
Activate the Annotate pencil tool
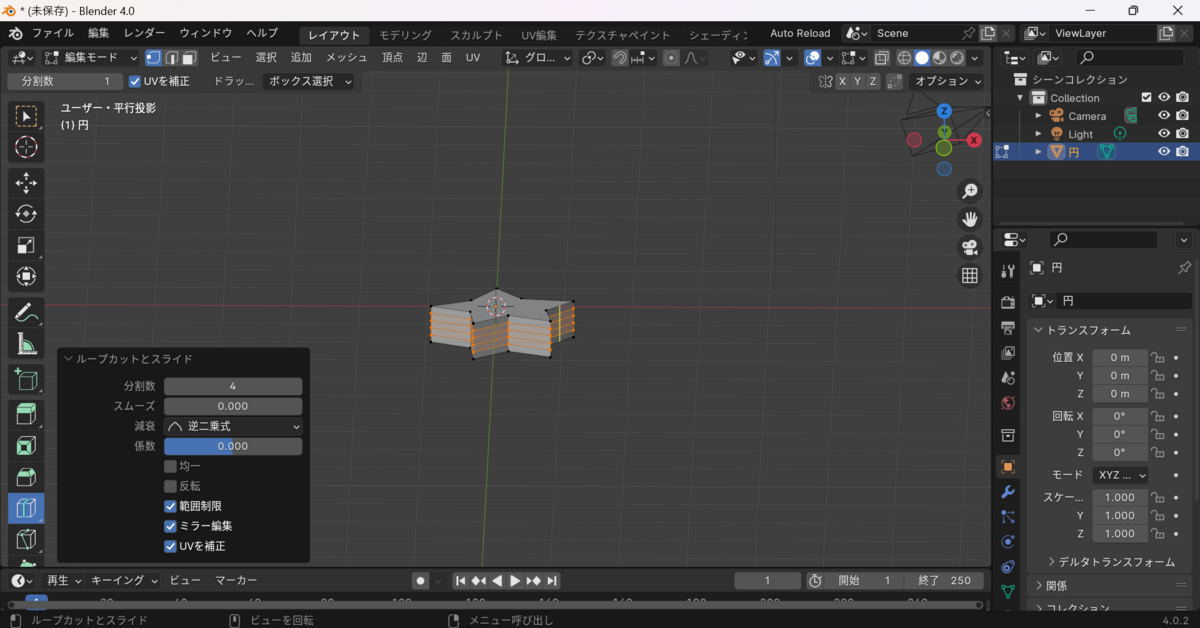26,313
